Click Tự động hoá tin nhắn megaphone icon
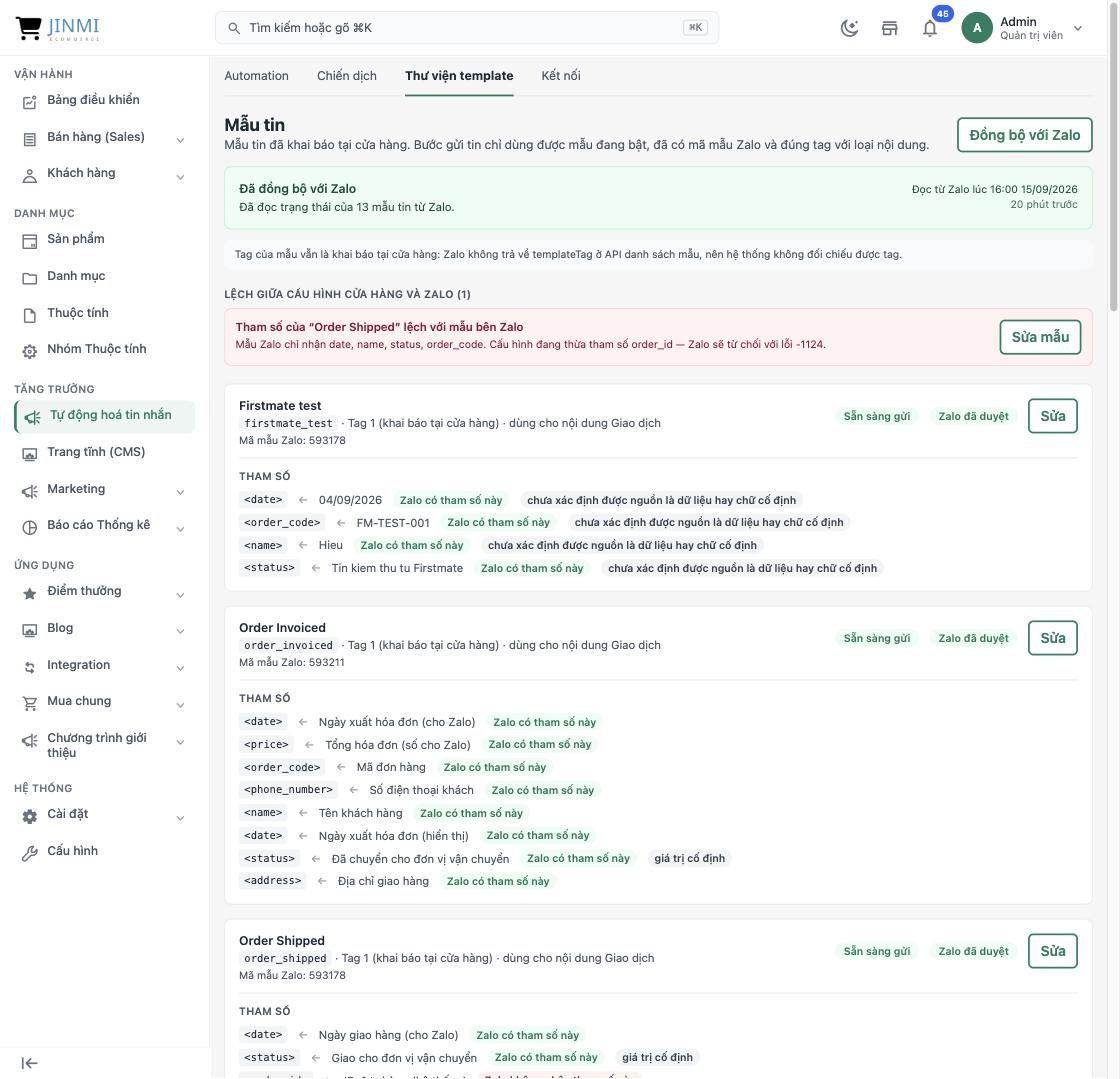This screenshot has height=1079, width=1120. pyautogui.click(x=32, y=417)
